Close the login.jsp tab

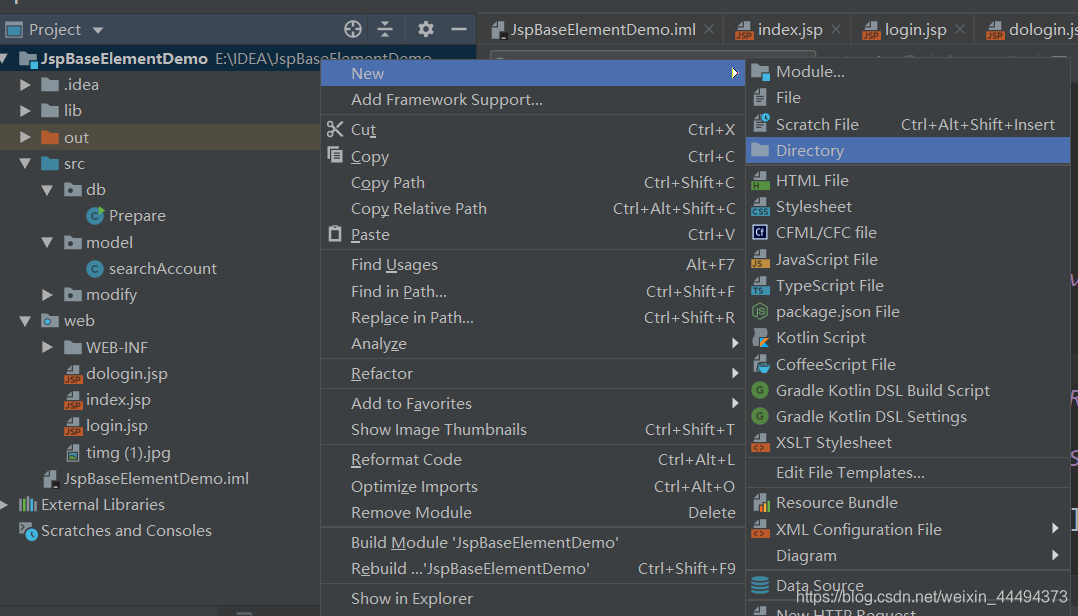960,30
